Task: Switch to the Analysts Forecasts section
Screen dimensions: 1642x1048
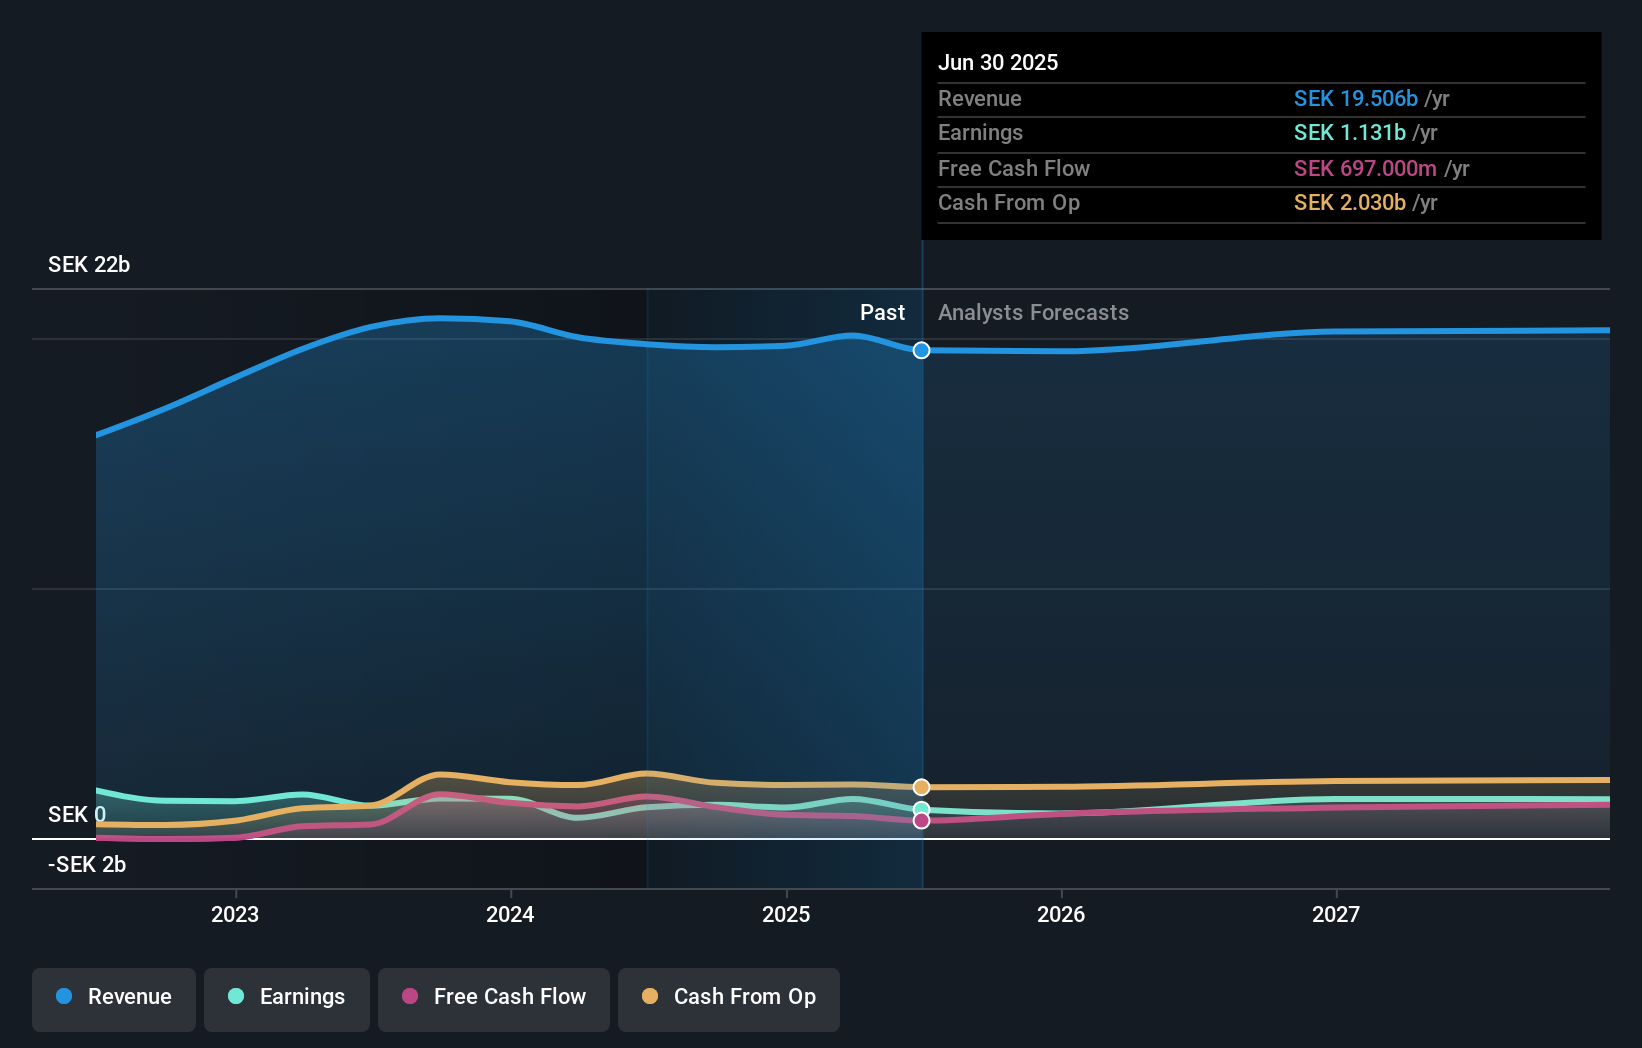Action: pos(1033,312)
